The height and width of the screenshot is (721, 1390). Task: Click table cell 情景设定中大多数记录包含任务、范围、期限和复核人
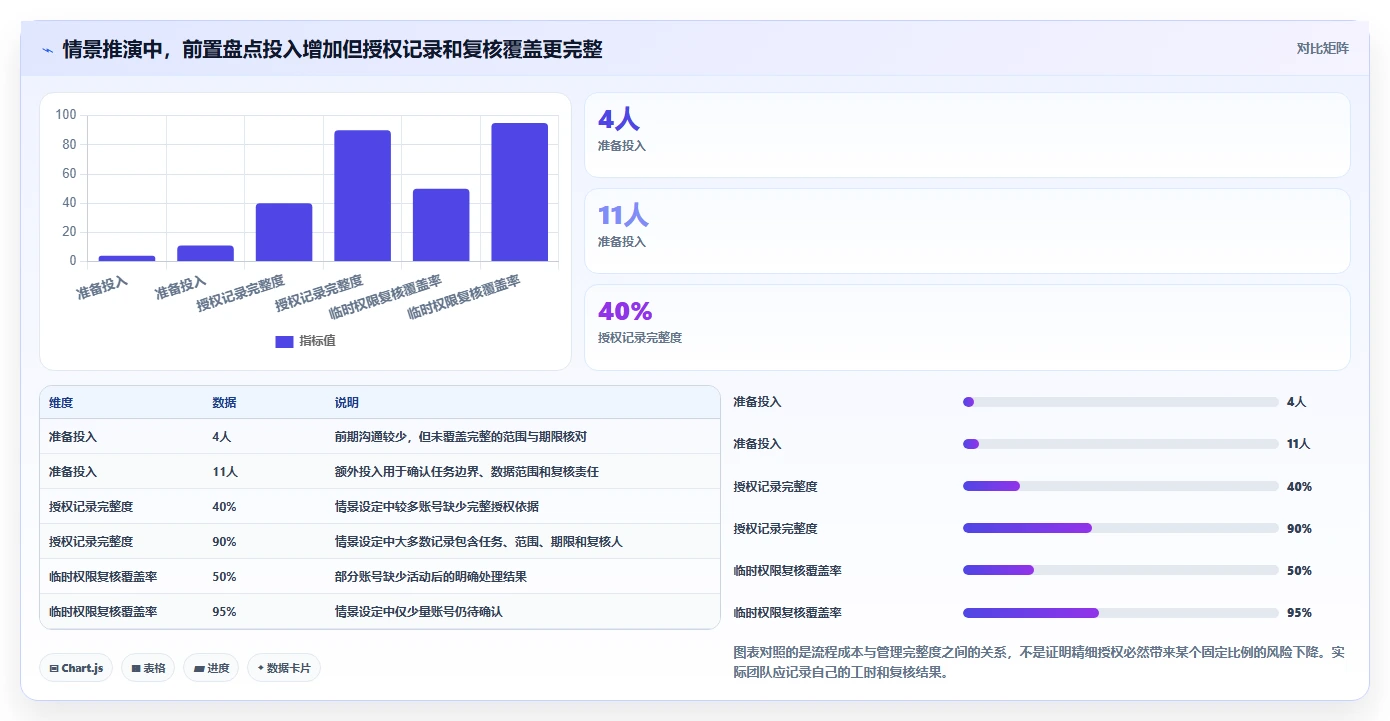coord(479,542)
